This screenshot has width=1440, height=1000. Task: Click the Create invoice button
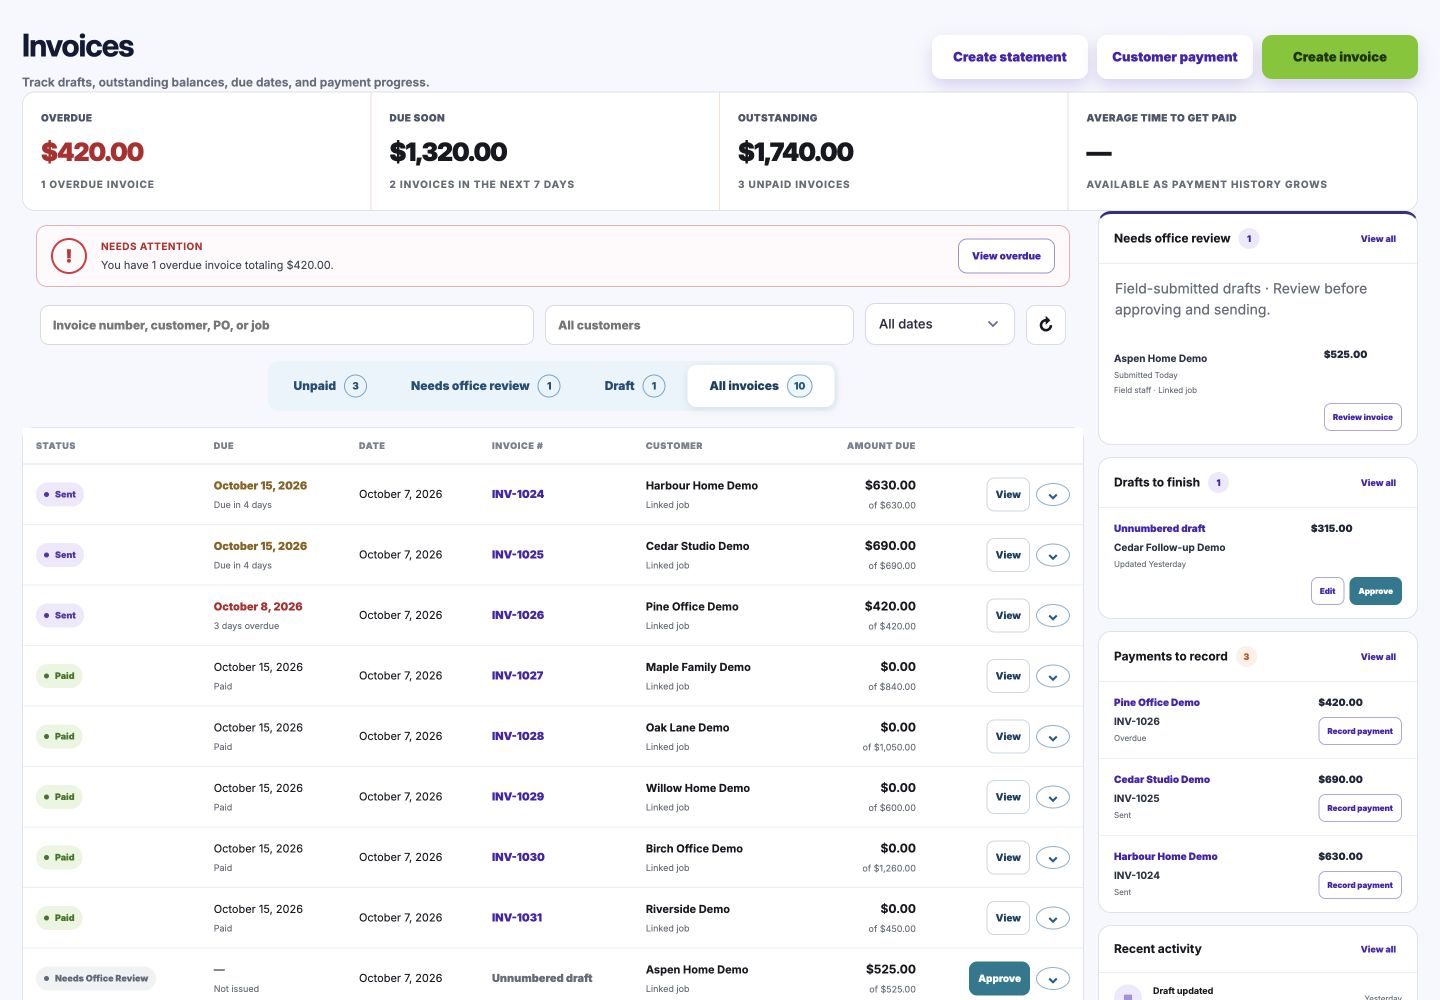click(x=1340, y=57)
